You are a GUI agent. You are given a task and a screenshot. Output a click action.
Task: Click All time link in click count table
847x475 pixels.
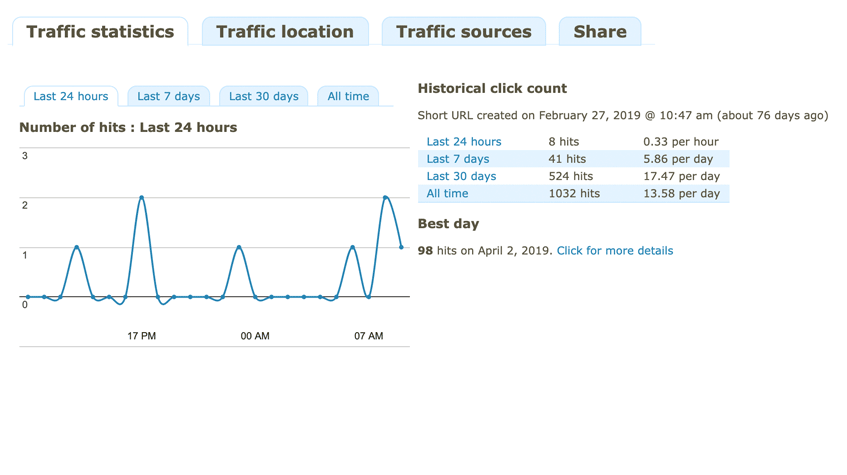447,193
